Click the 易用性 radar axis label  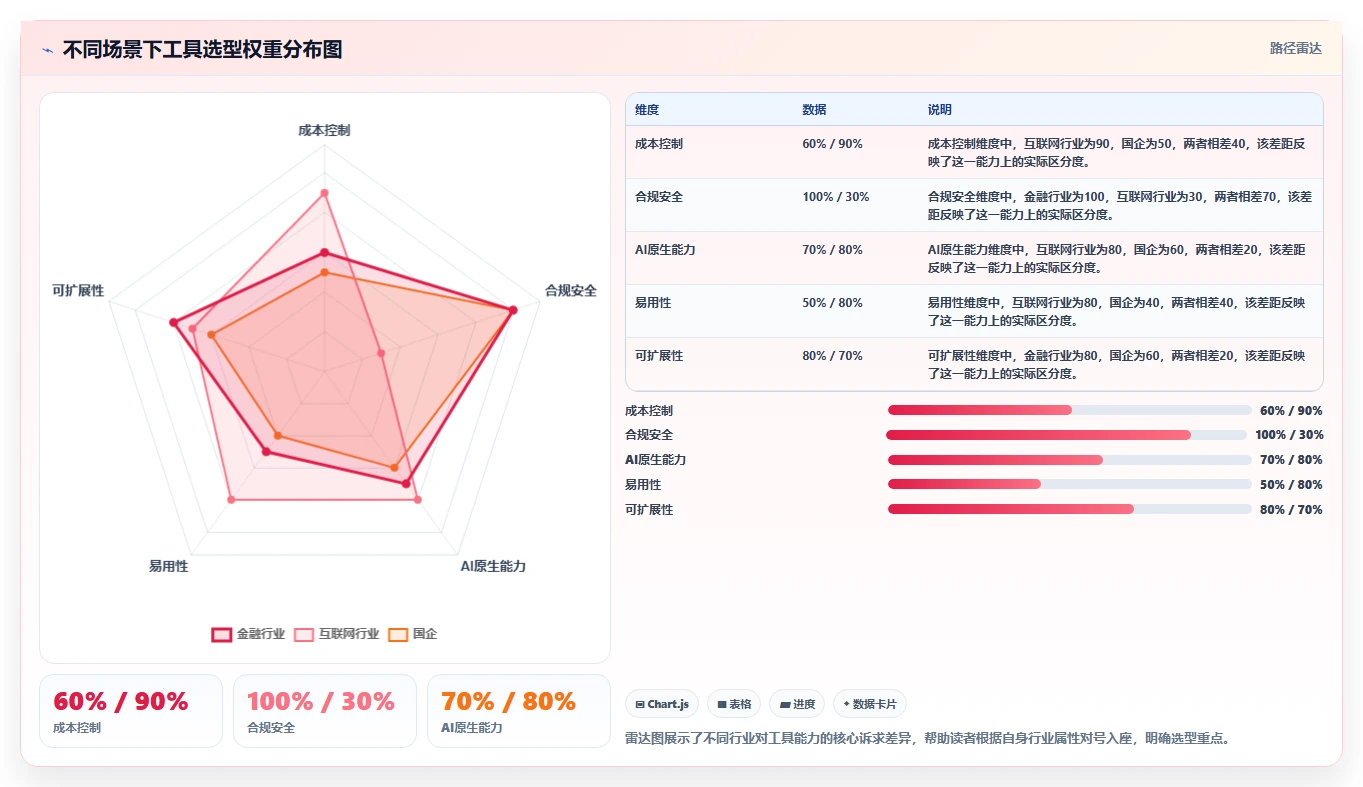(168, 566)
